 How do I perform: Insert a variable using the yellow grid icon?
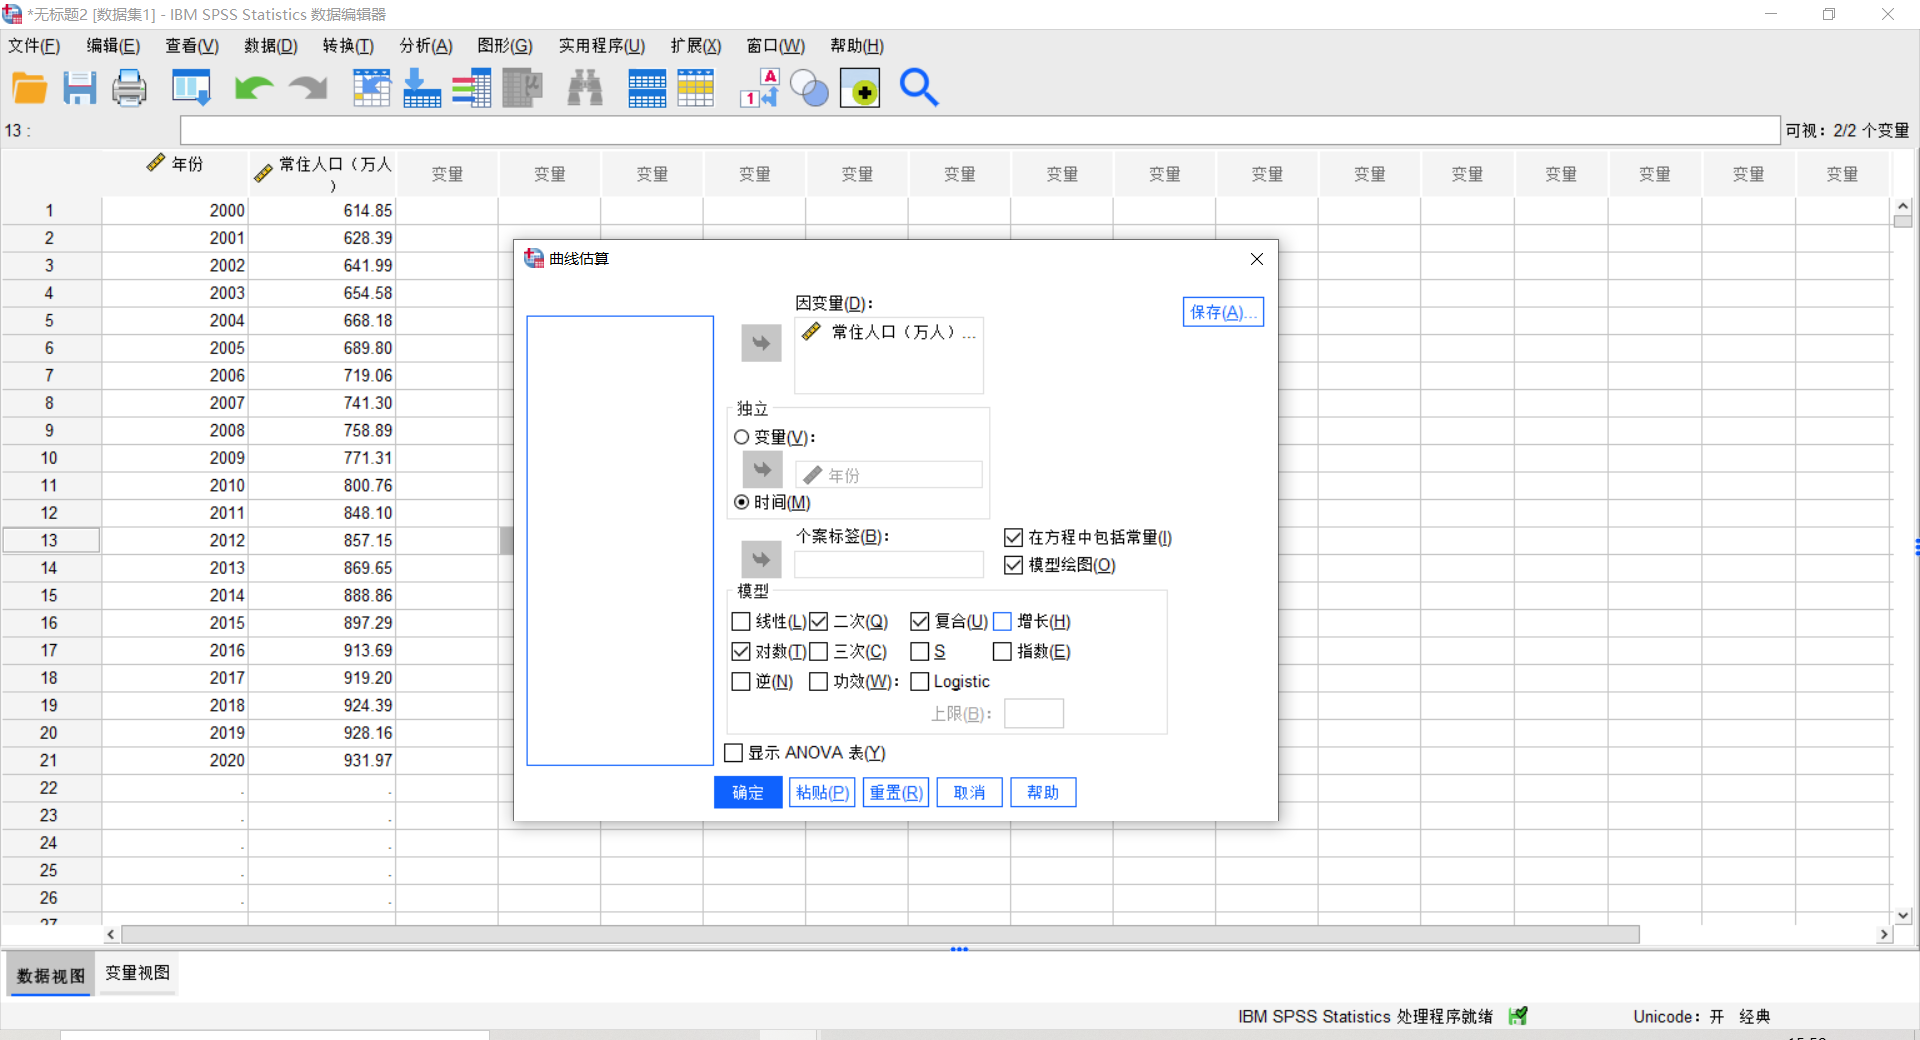pyautogui.click(x=695, y=88)
